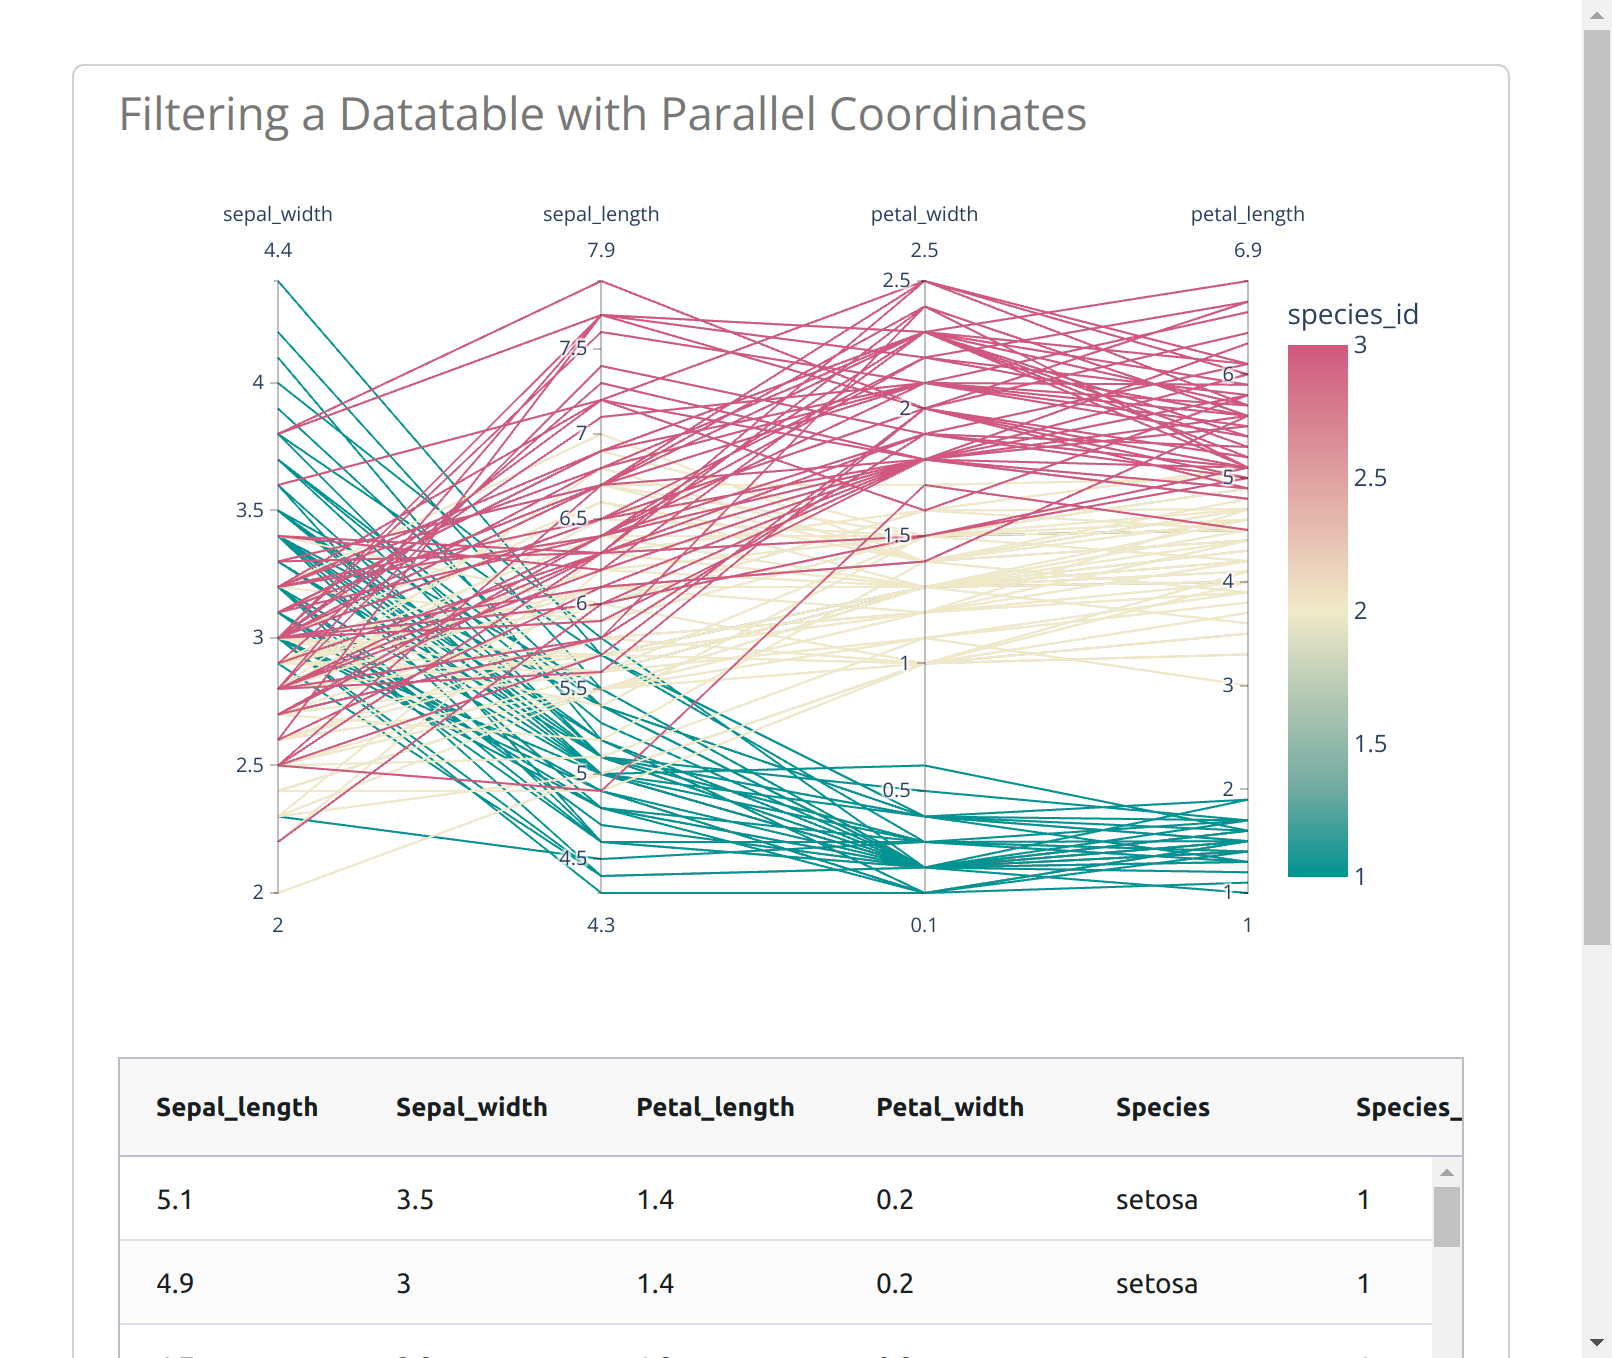Image resolution: width=1612 pixels, height=1358 pixels.
Task: Click the page's vertical scrollbar thumb
Action: coord(1597,487)
